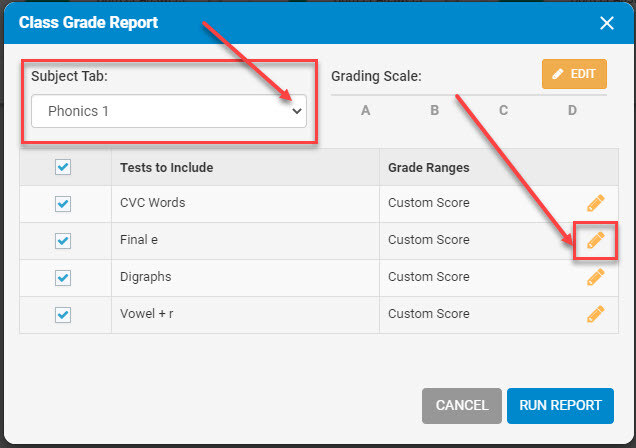Uncheck the CVC Words checkbox
Screen dimensions: 636x448
click(63, 204)
